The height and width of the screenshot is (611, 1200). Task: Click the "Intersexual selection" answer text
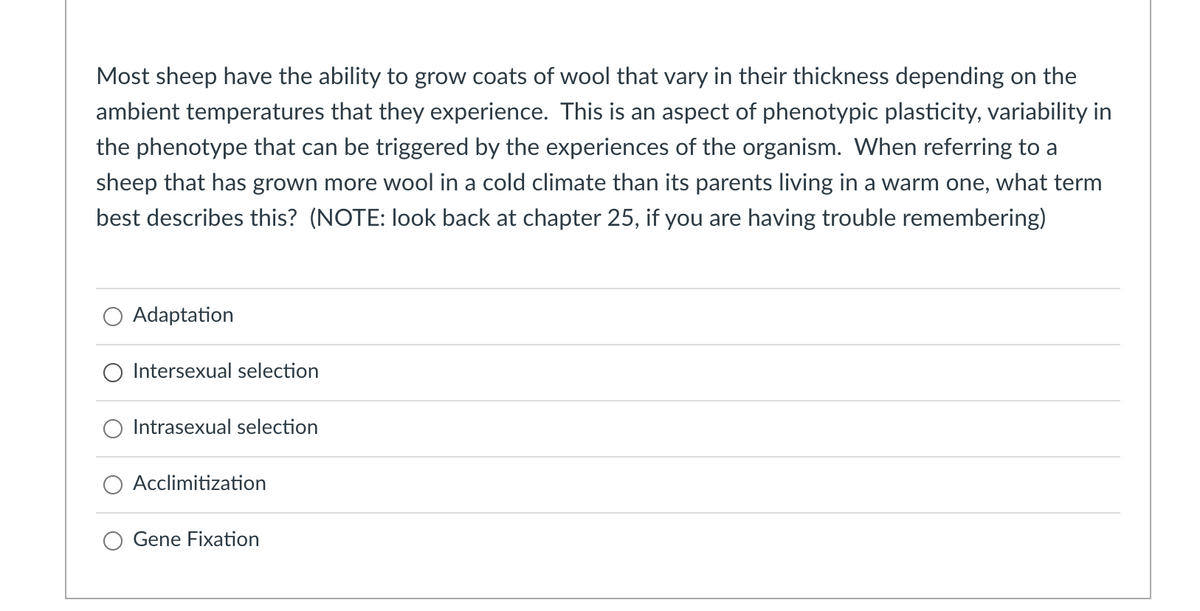point(226,371)
